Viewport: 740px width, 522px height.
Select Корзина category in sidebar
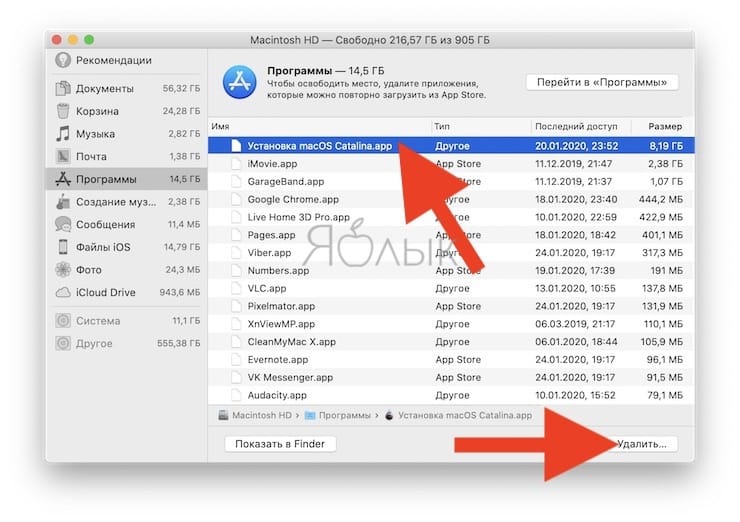coord(126,111)
